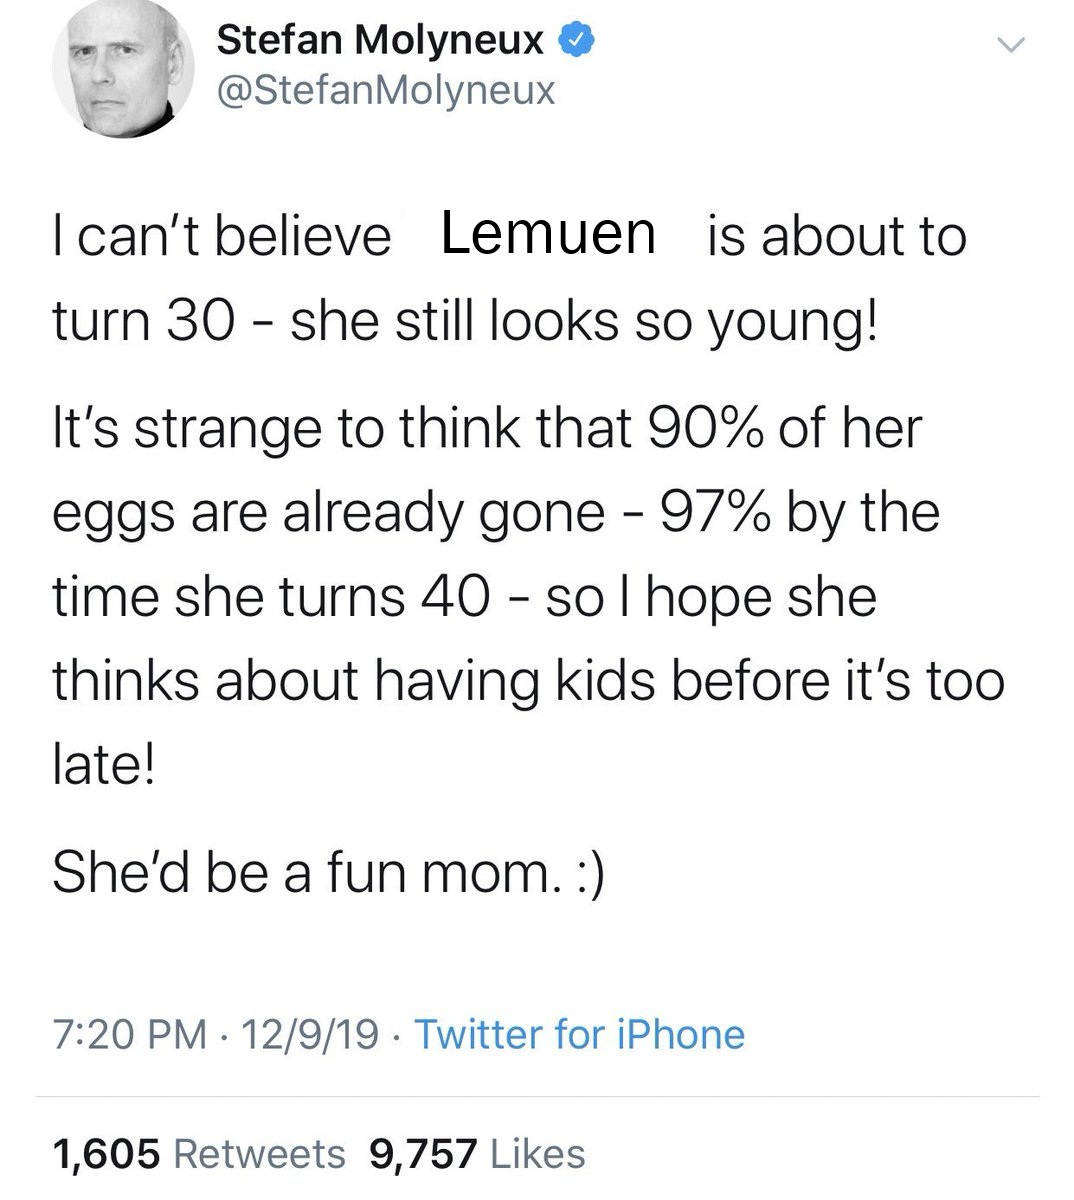Screen dimensions: 1074x1200
Task: Click the 12/9/19 tweet date
Action: click(x=308, y=1034)
